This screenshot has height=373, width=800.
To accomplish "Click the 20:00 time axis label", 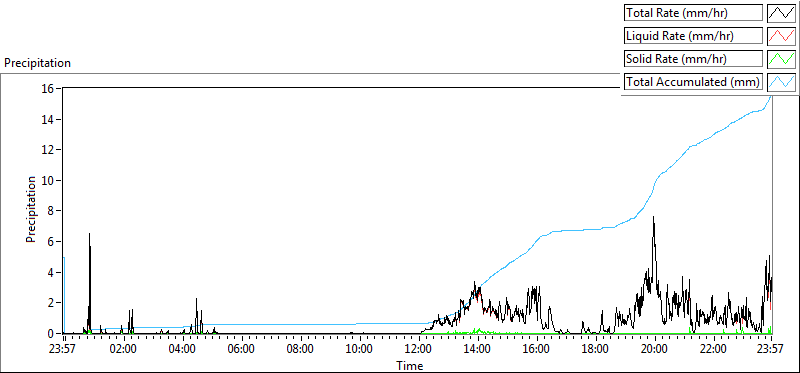I will pyautogui.click(x=655, y=350).
